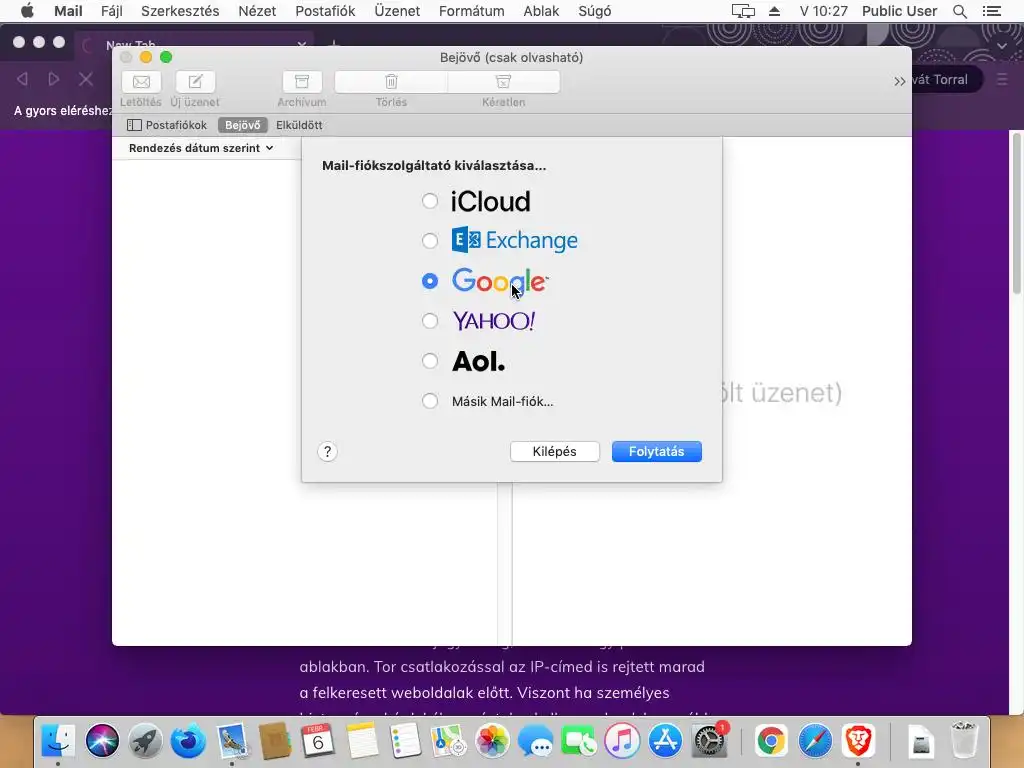Open the Rendezés dátum szerint dropdown
Viewport: 1024px width, 768px height.
[x=200, y=148]
